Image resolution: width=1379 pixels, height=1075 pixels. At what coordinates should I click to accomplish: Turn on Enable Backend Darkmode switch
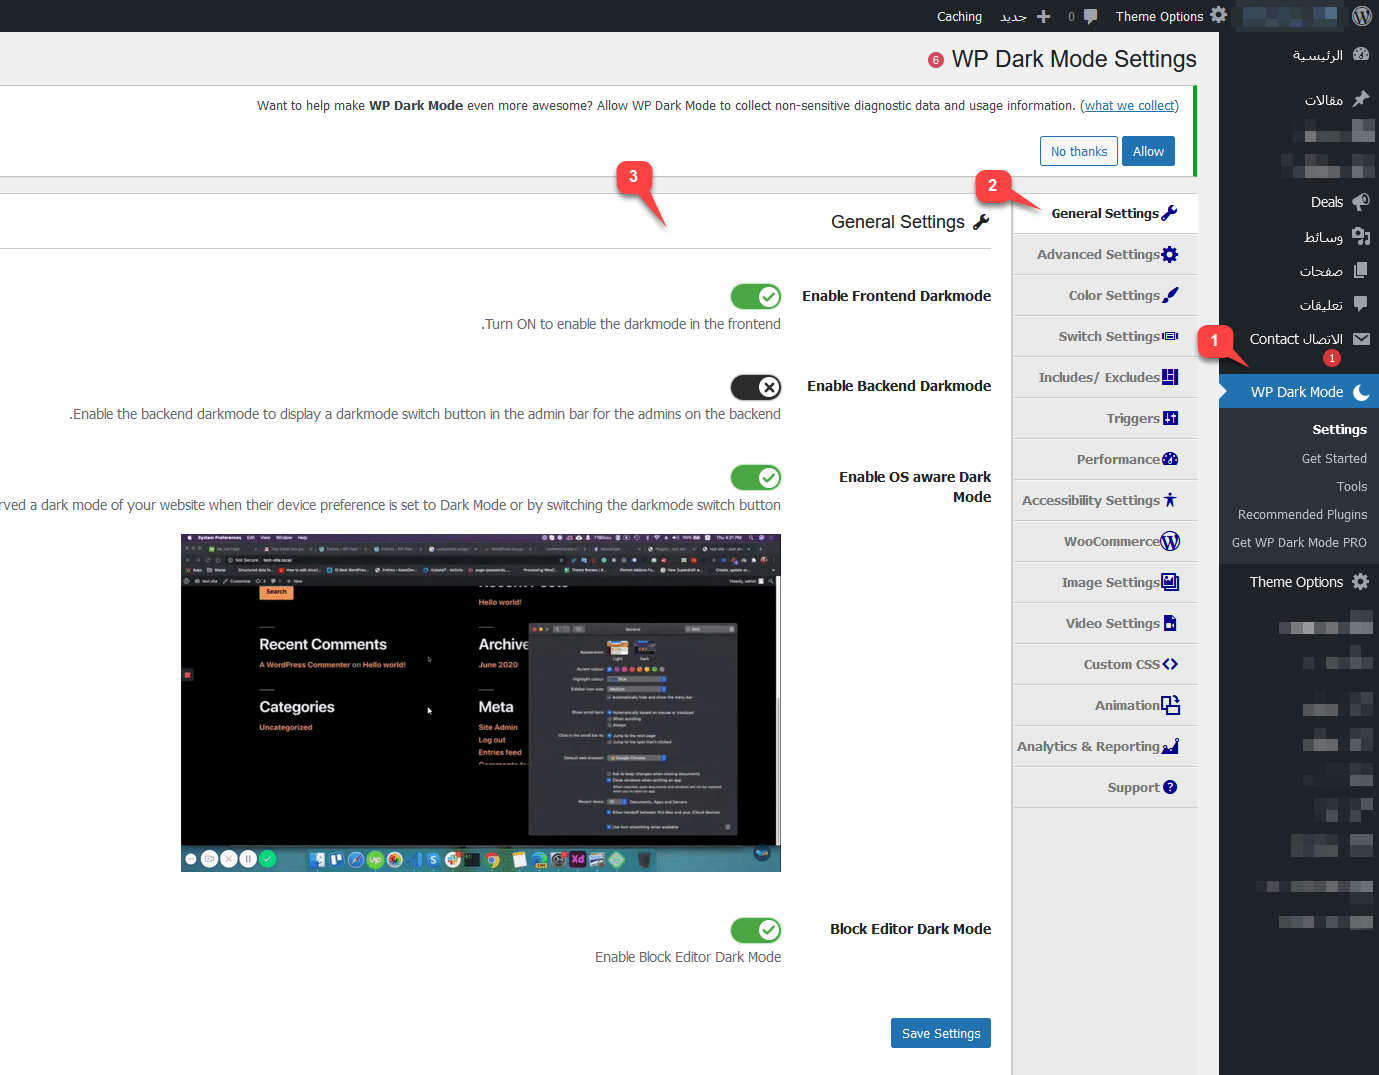[755, 387]
